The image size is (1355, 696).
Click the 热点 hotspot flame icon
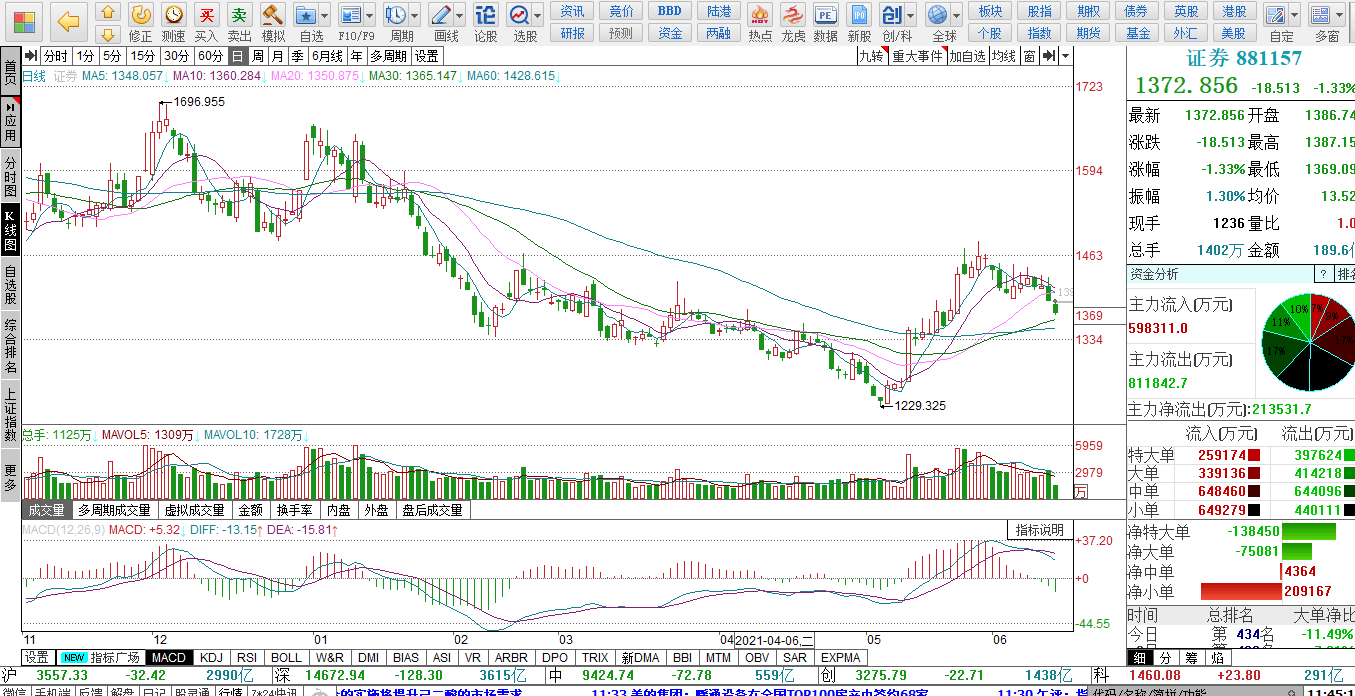click(x=760, y=16)
